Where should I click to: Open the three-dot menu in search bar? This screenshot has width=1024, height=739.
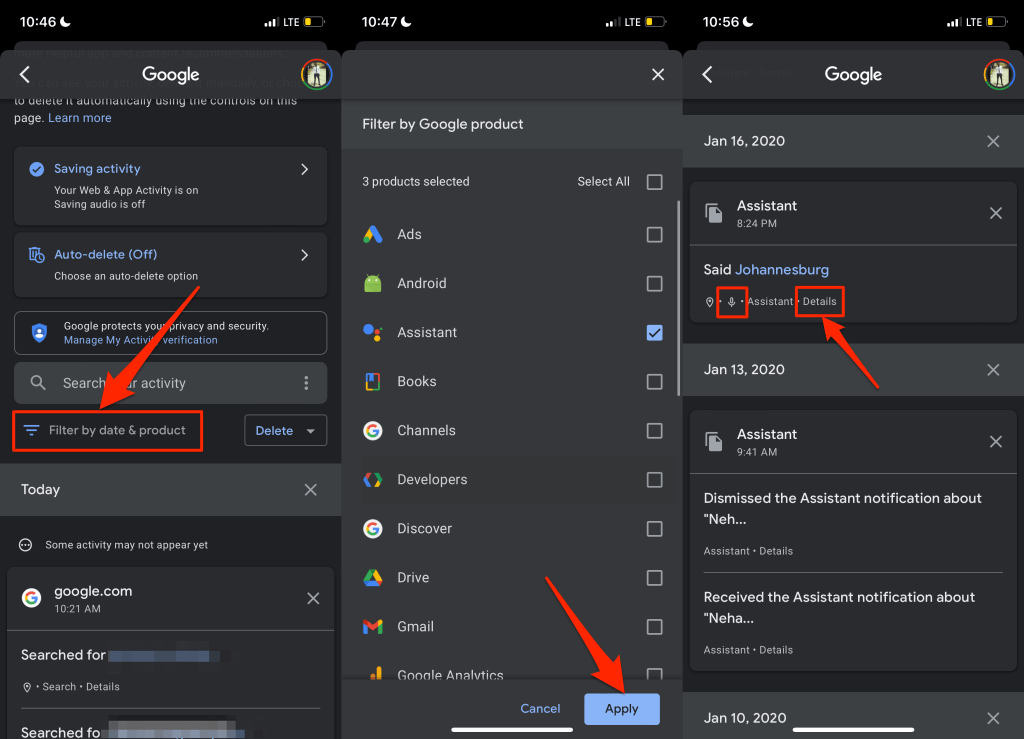pos(306,383)
